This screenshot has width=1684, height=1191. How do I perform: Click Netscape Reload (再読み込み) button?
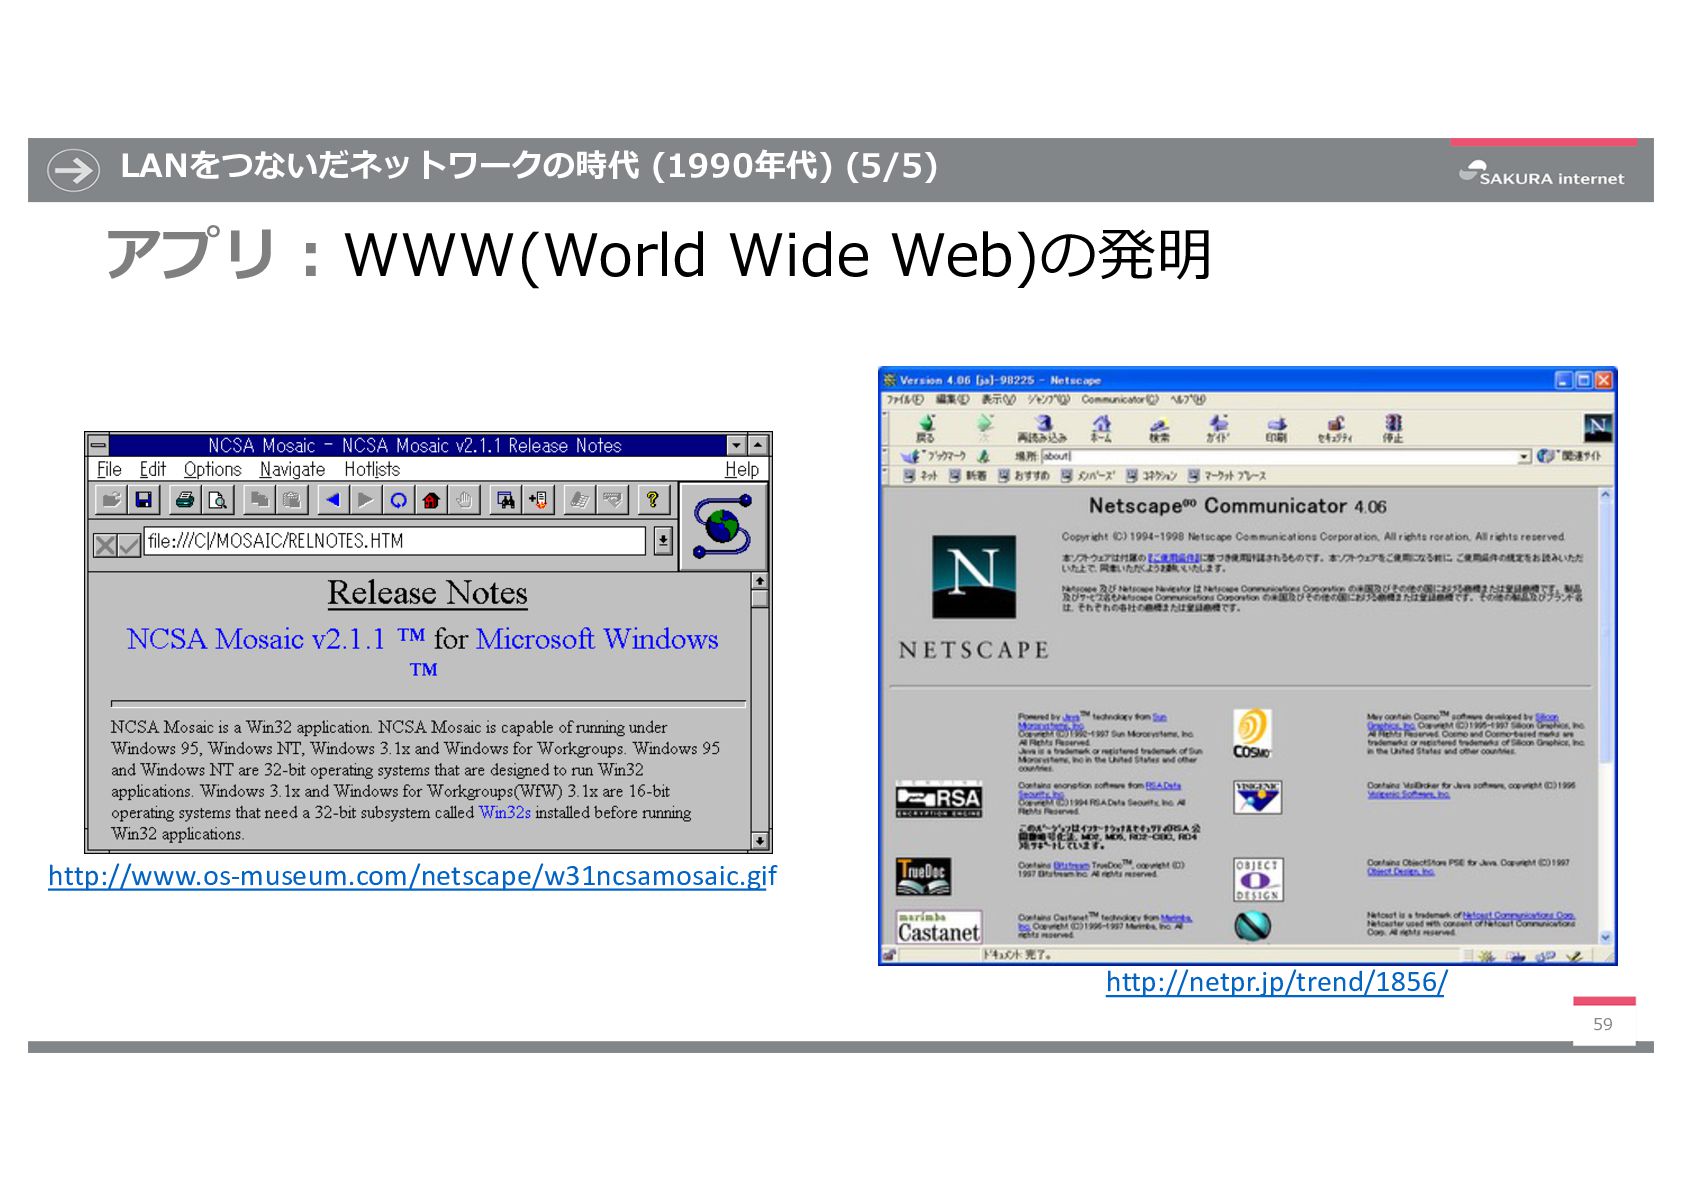click(x=1042, y=428)
